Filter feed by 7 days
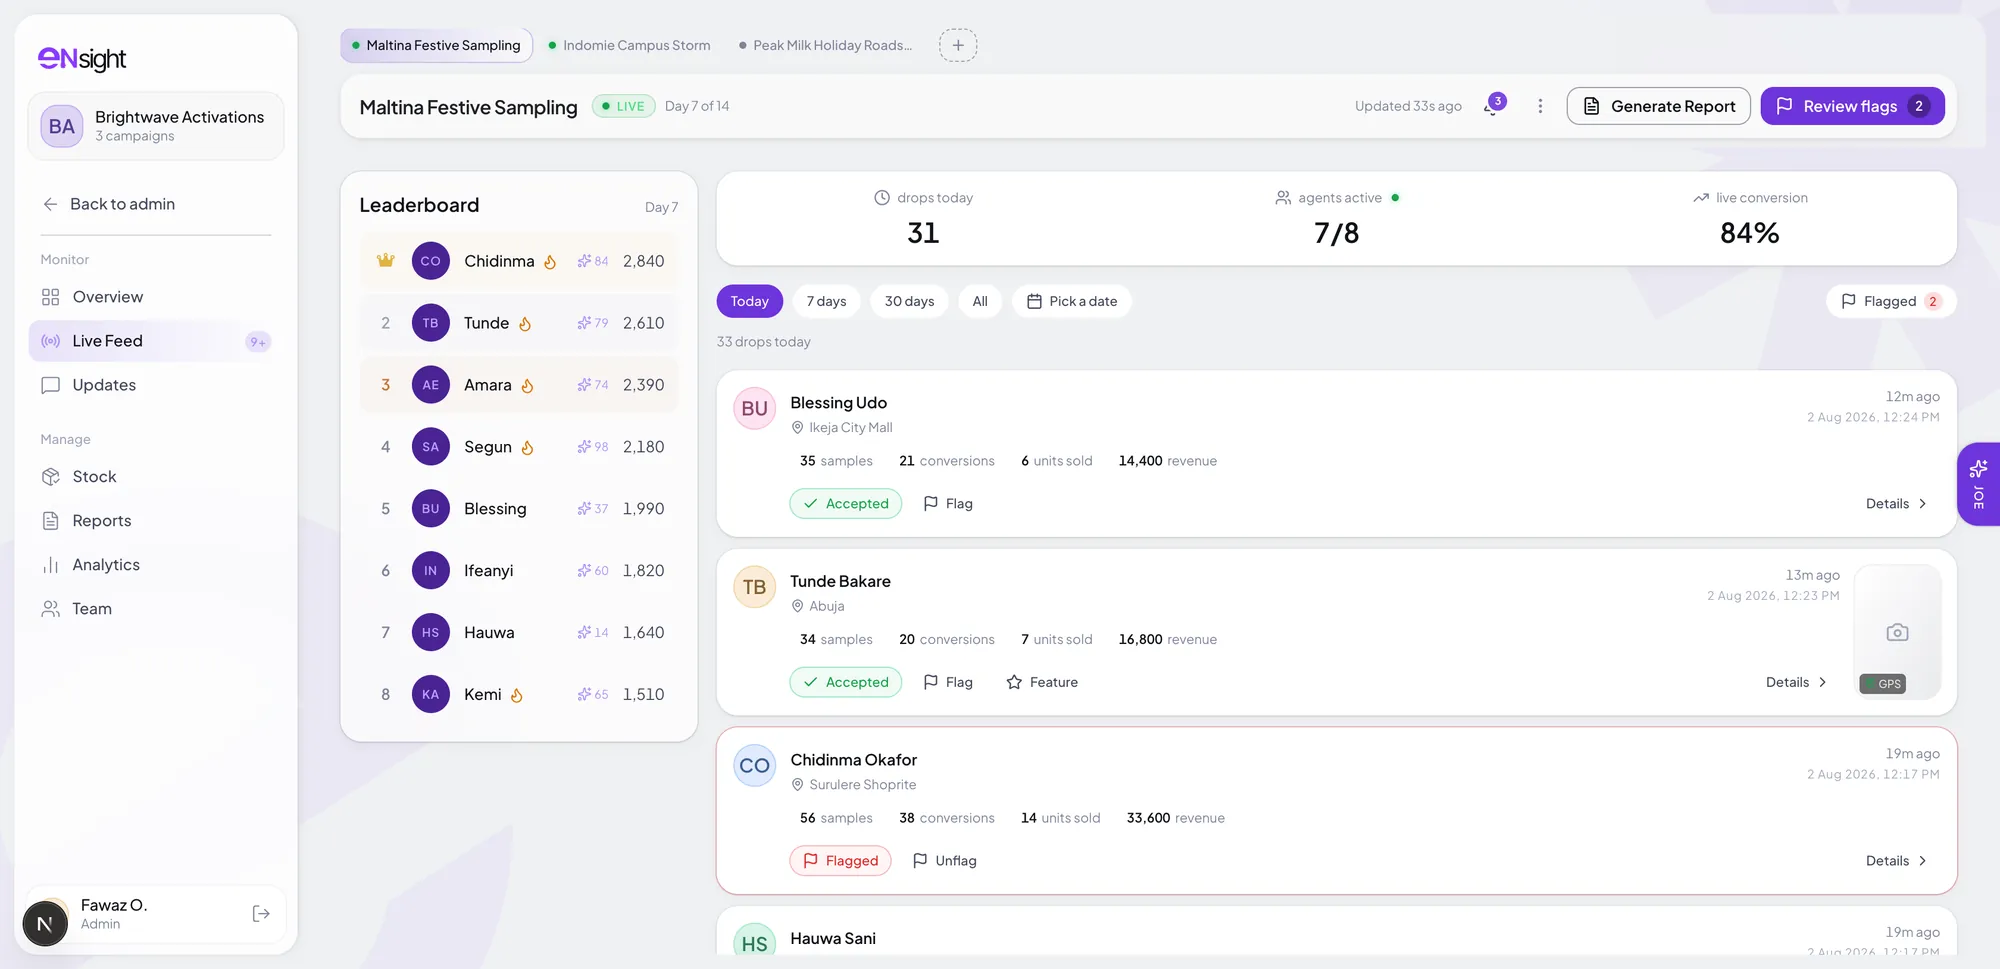 [x=826, y=301]
